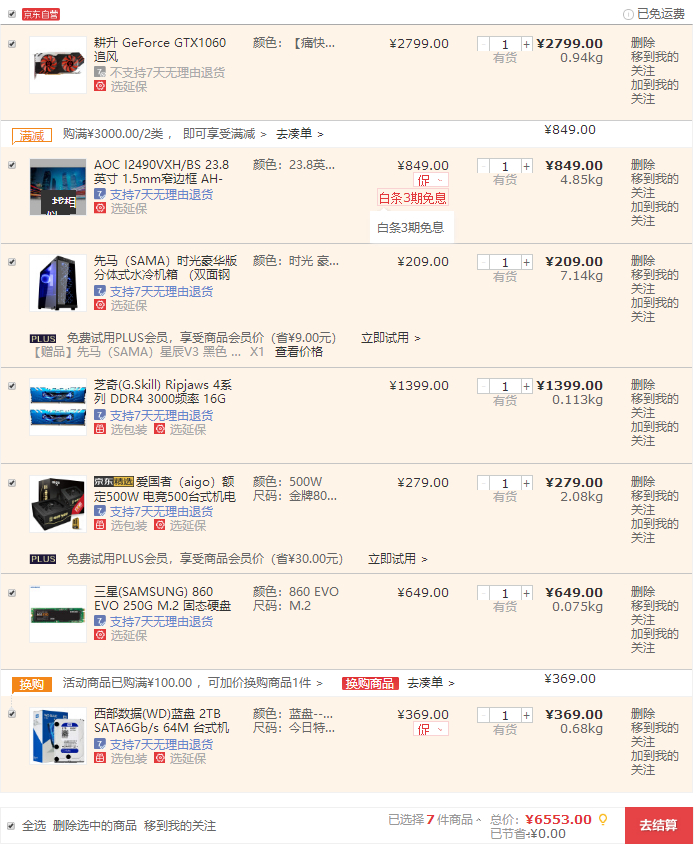This screenshot has width=696, height=844.
Task: Select 选包装 gift wrap icon for aigo PSU
Action: pos(100,525)
